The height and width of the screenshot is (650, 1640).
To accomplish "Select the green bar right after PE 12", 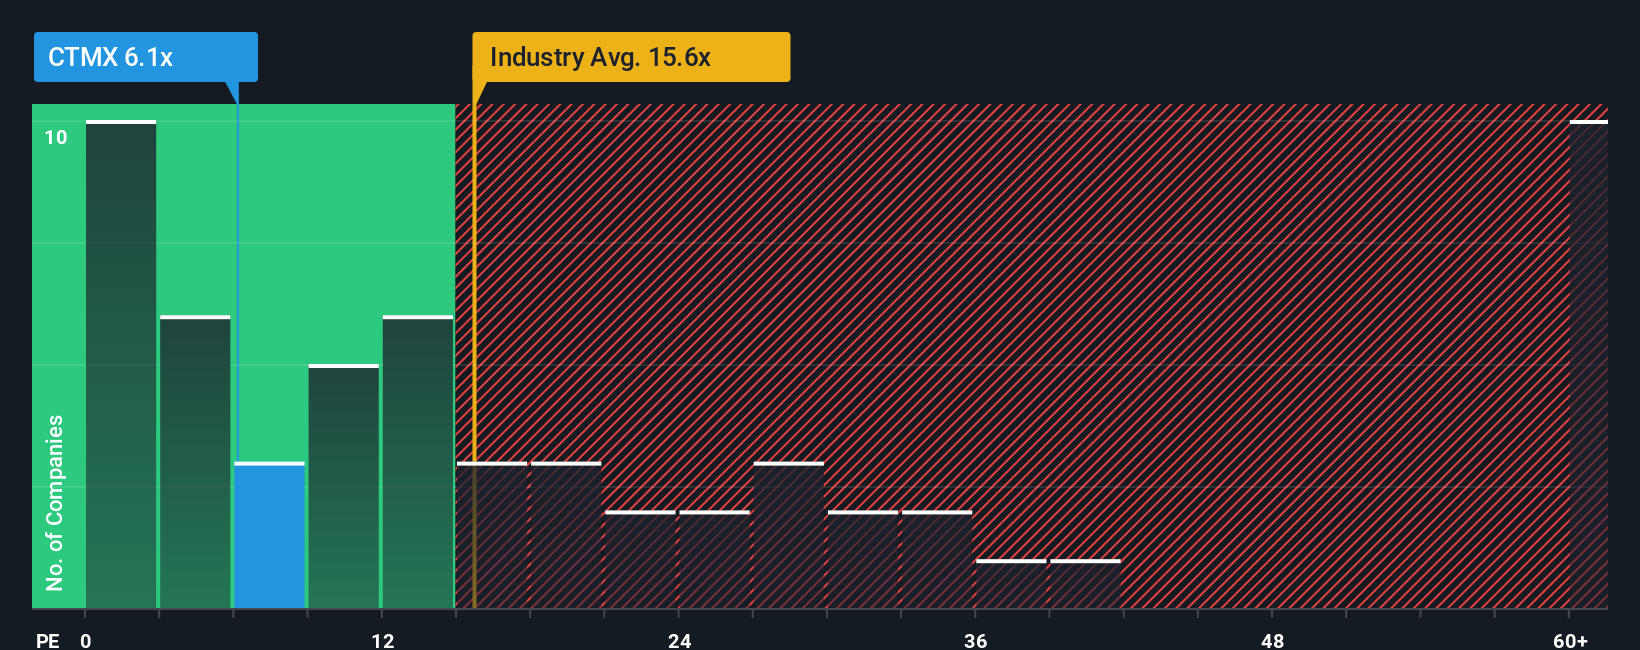I will (418, 462).
